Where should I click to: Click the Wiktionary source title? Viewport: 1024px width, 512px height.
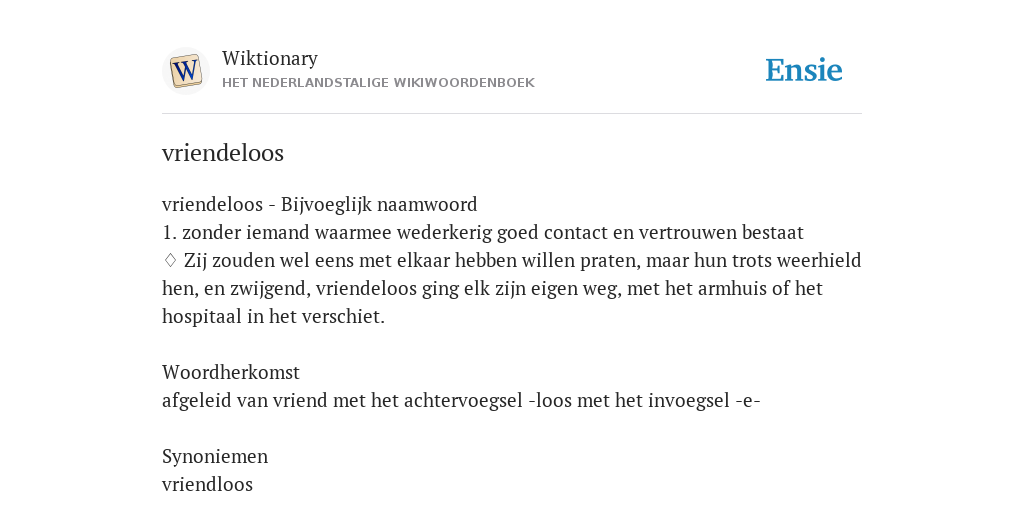pyautogui.click(x=270, y=58)
